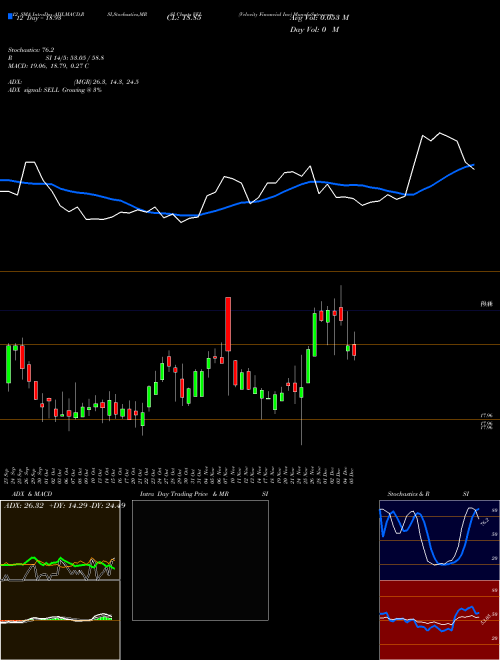
Task: Click the '17.96' price label on right axis
Action: (x=486, y=415)
